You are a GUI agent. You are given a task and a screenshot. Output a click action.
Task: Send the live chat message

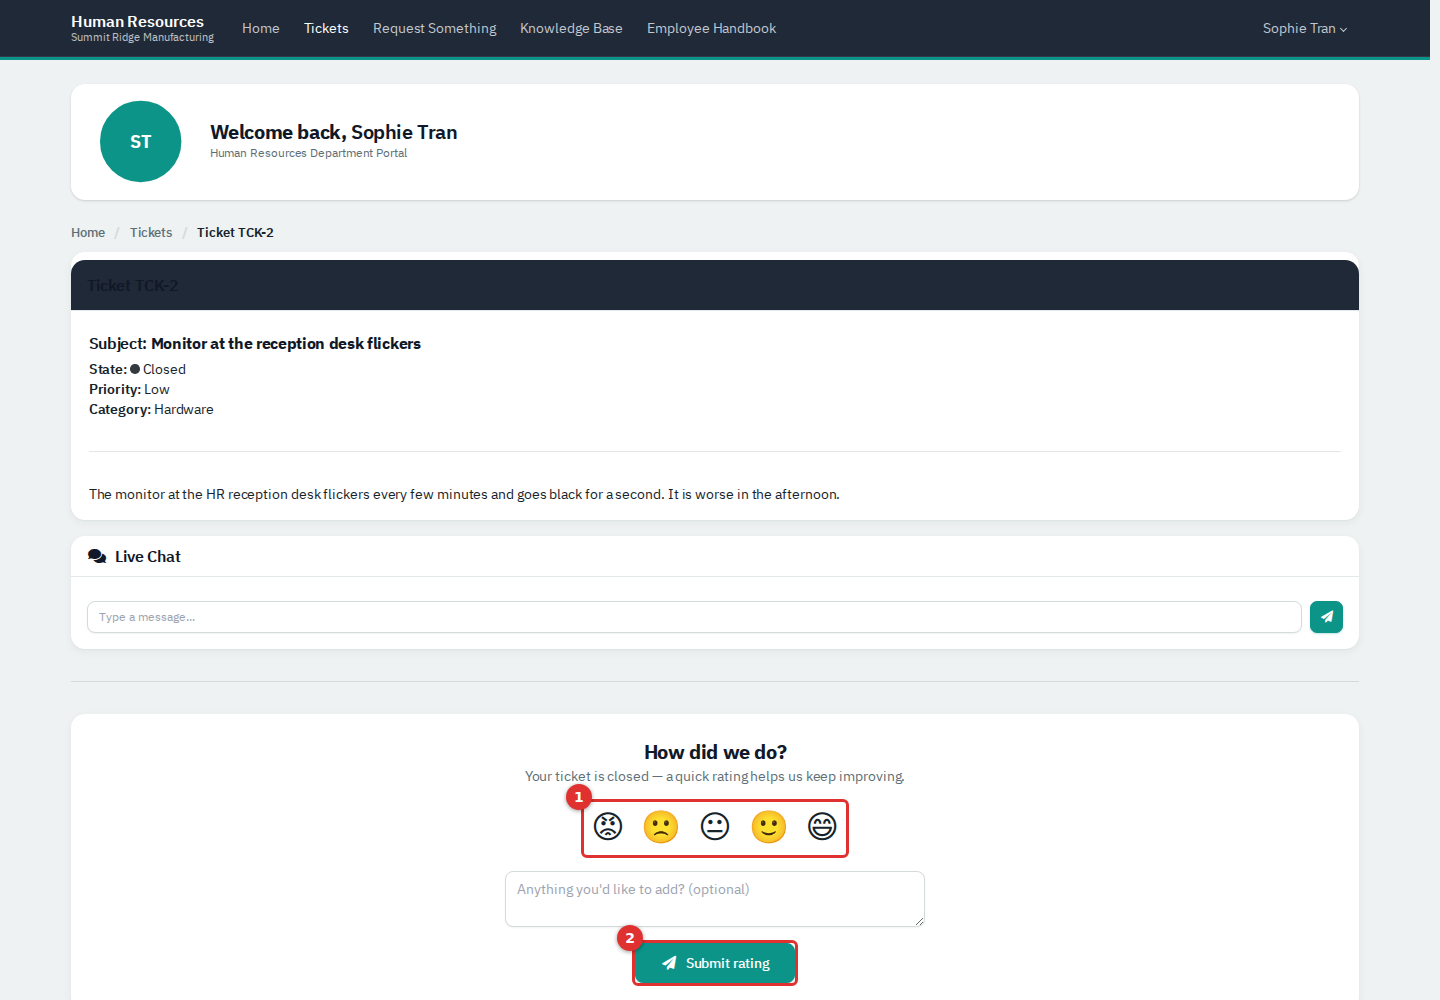pyautogui.click(x=1326, y=617)
